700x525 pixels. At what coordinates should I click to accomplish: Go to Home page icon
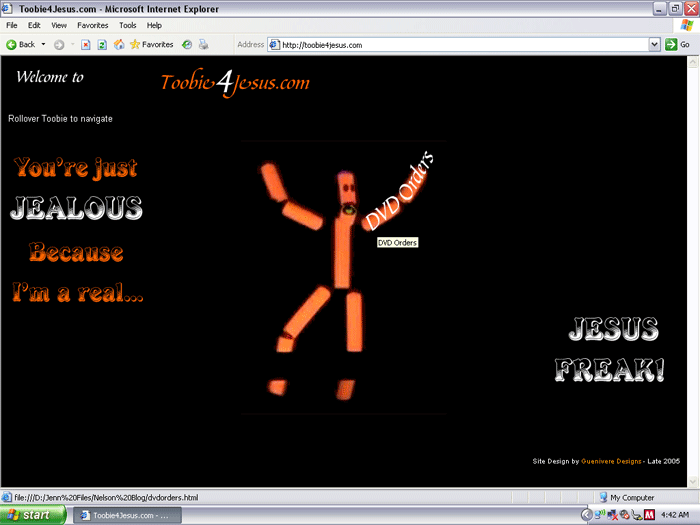(119, 45)
